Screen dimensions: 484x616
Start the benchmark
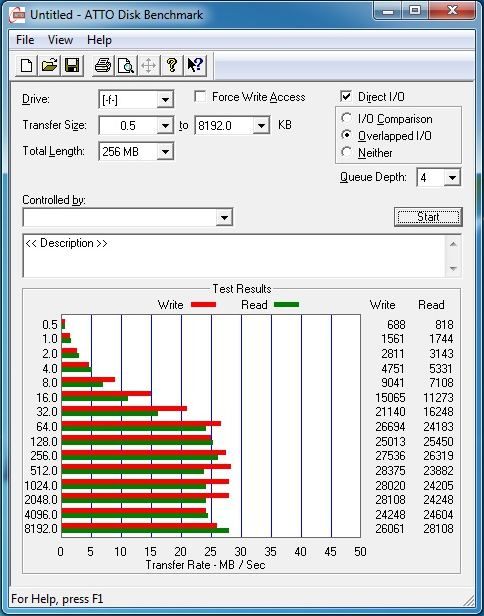(428, 217)
